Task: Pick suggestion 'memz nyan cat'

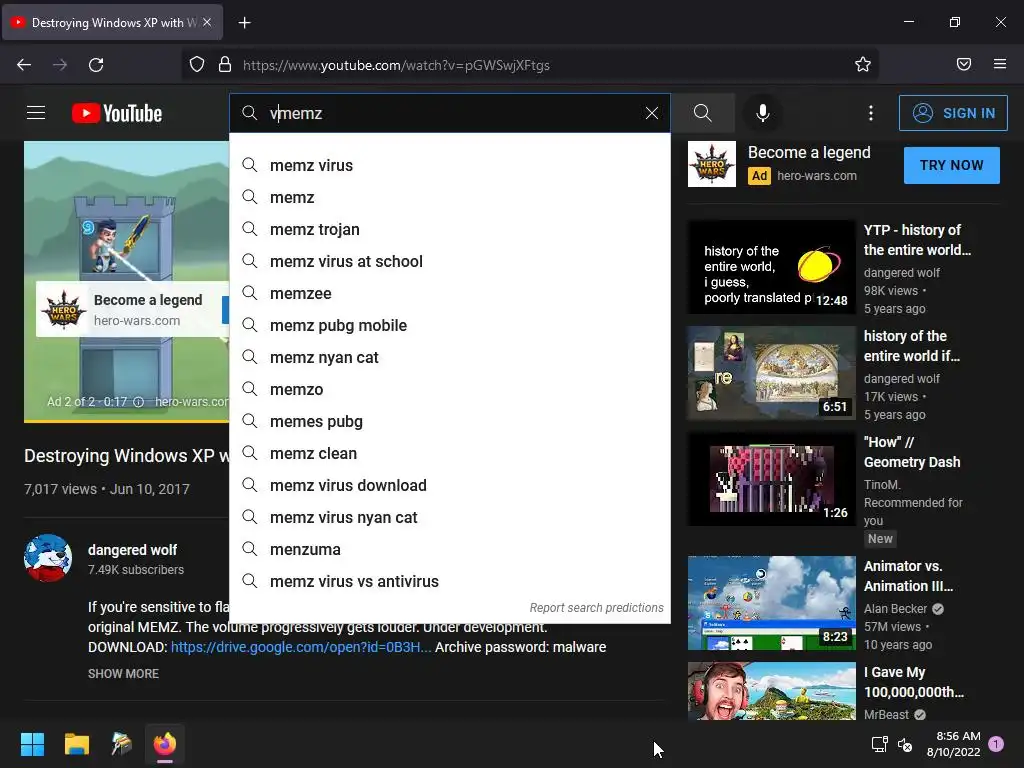Action: point(449,357)
